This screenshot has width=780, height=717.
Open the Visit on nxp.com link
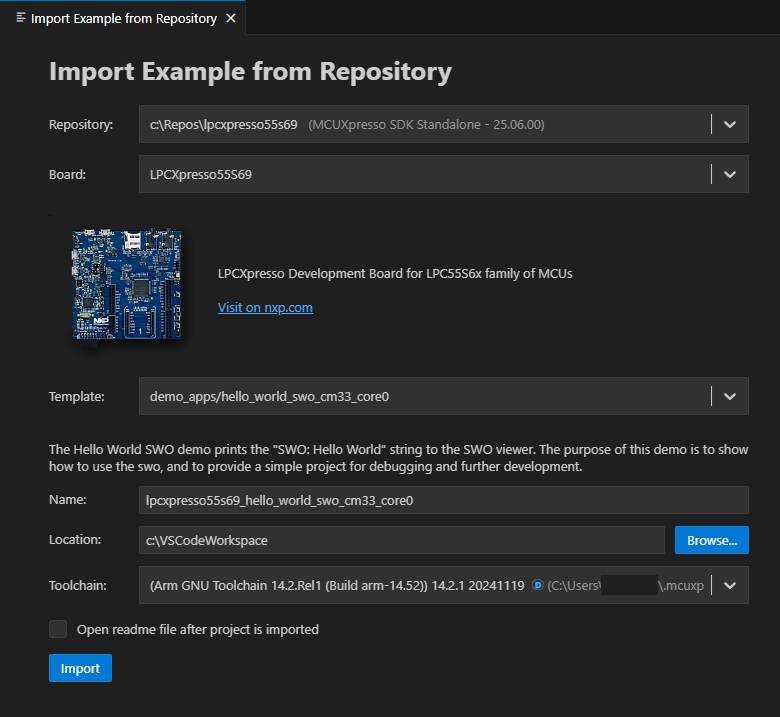click(265, 307)
